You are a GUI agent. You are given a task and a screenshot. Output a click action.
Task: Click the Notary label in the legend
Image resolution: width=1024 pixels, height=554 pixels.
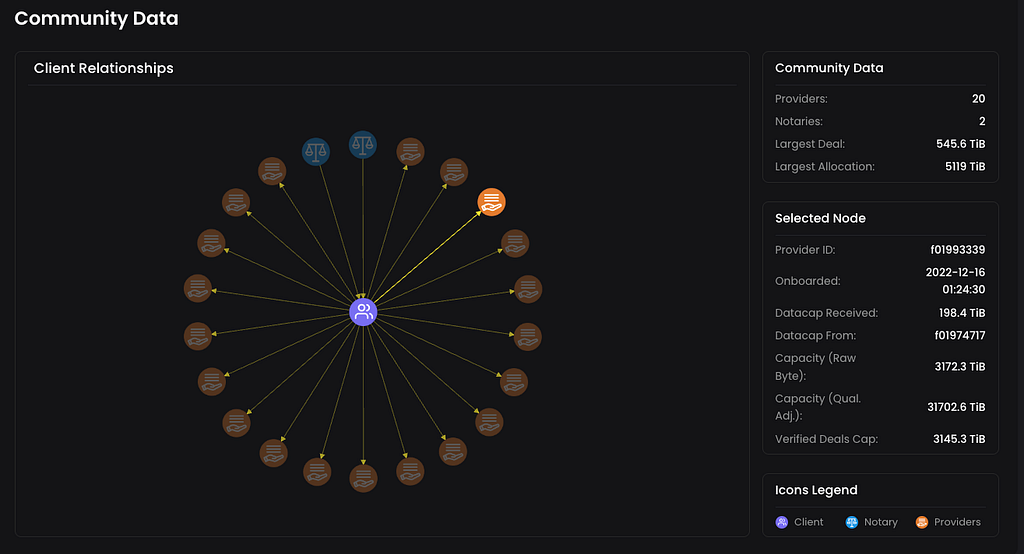(x=880, y=522)
